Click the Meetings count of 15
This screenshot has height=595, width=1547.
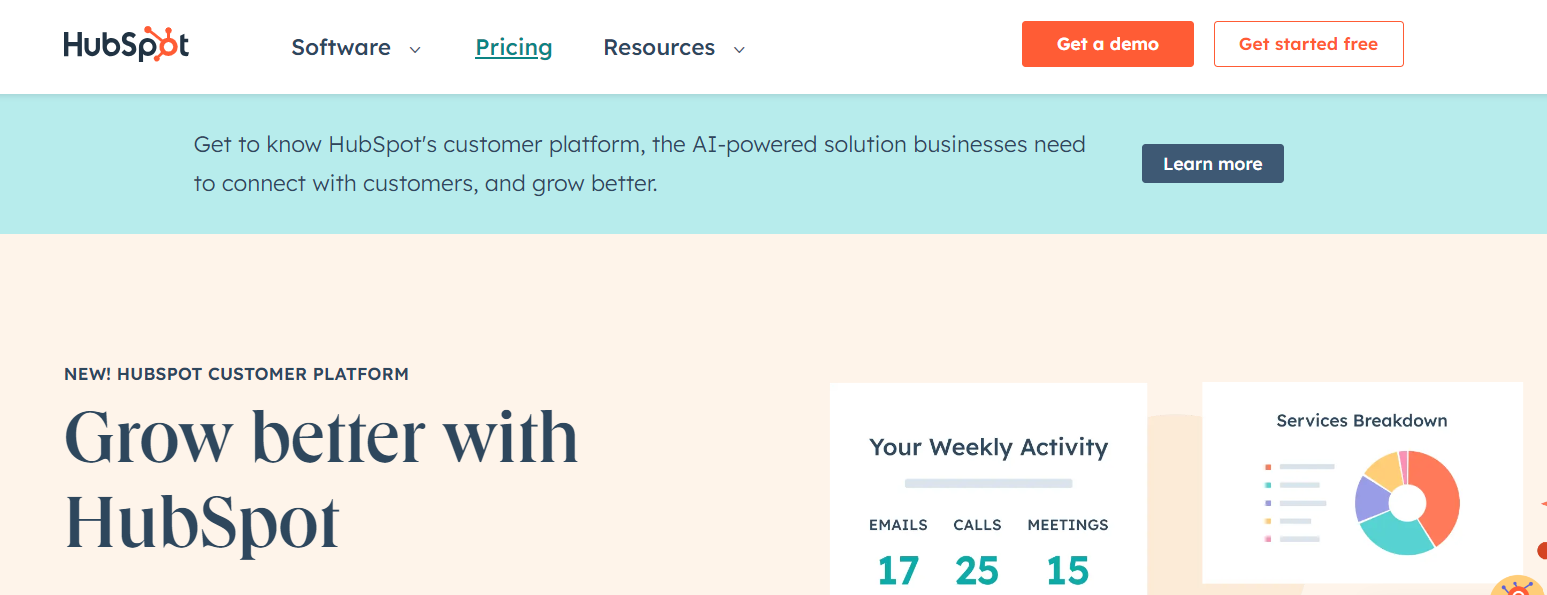coord(1067,570)
